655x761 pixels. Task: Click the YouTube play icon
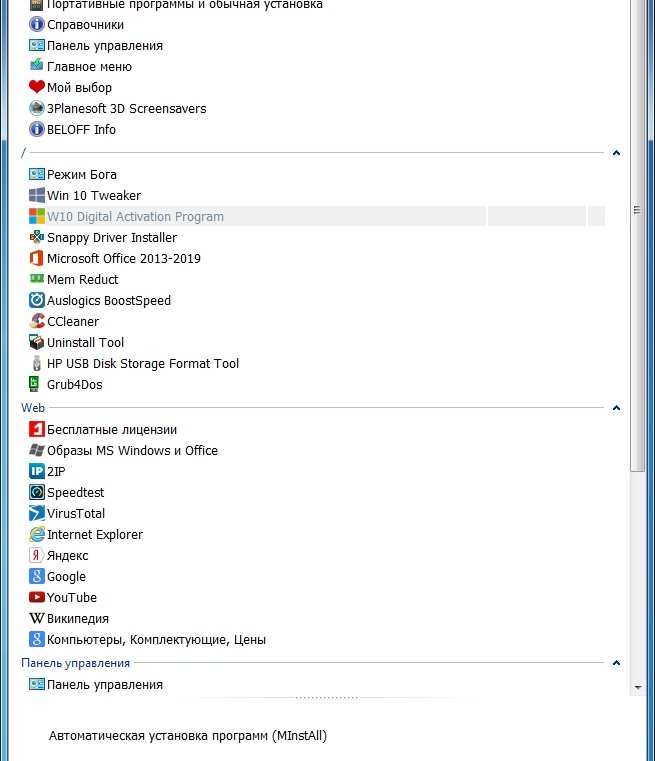point(36,597)
